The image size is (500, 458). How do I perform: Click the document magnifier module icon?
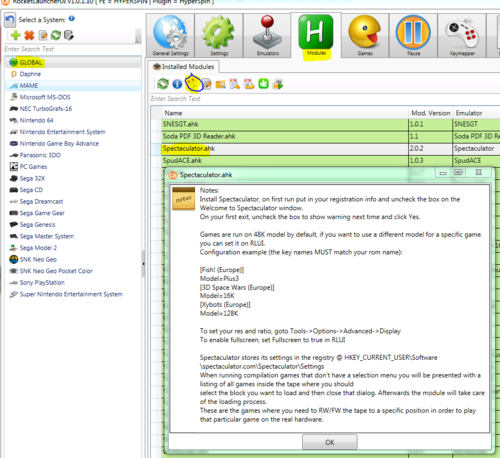tap(235, 84)
